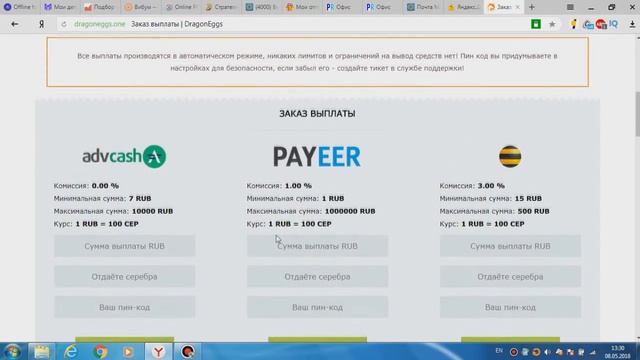Click the 'ЗАКАЗ ВЫПЛАТЫ' heading

point(317,114)
